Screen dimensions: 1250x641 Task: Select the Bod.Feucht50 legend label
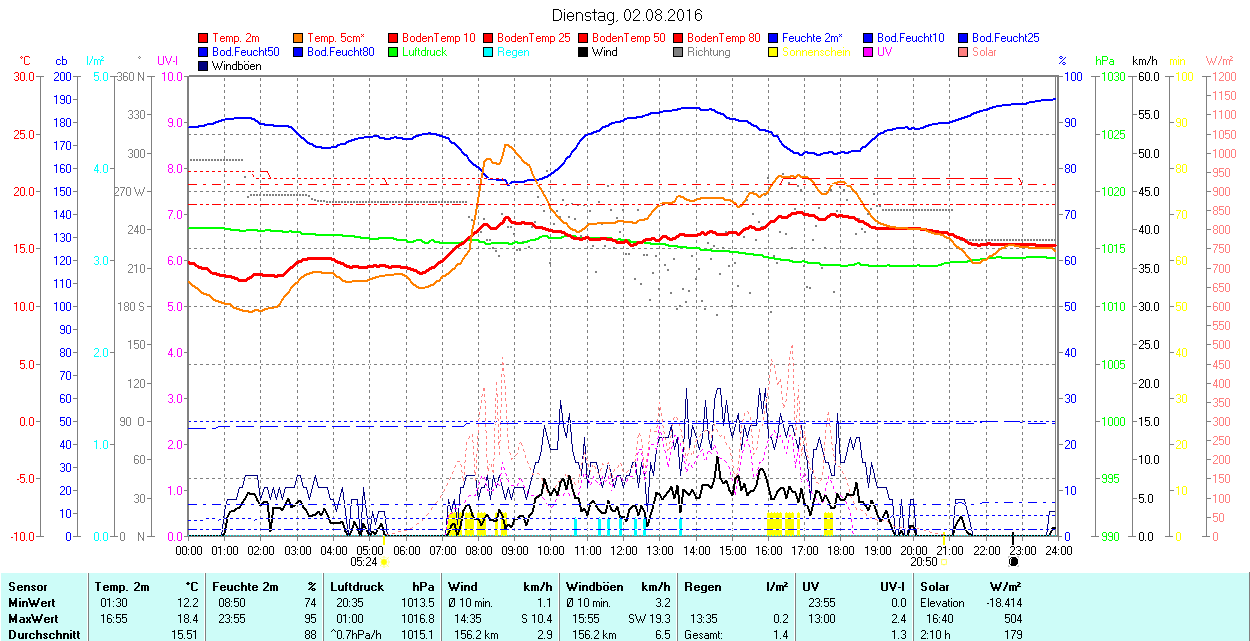pyautogui.click(x=246, y=52)
